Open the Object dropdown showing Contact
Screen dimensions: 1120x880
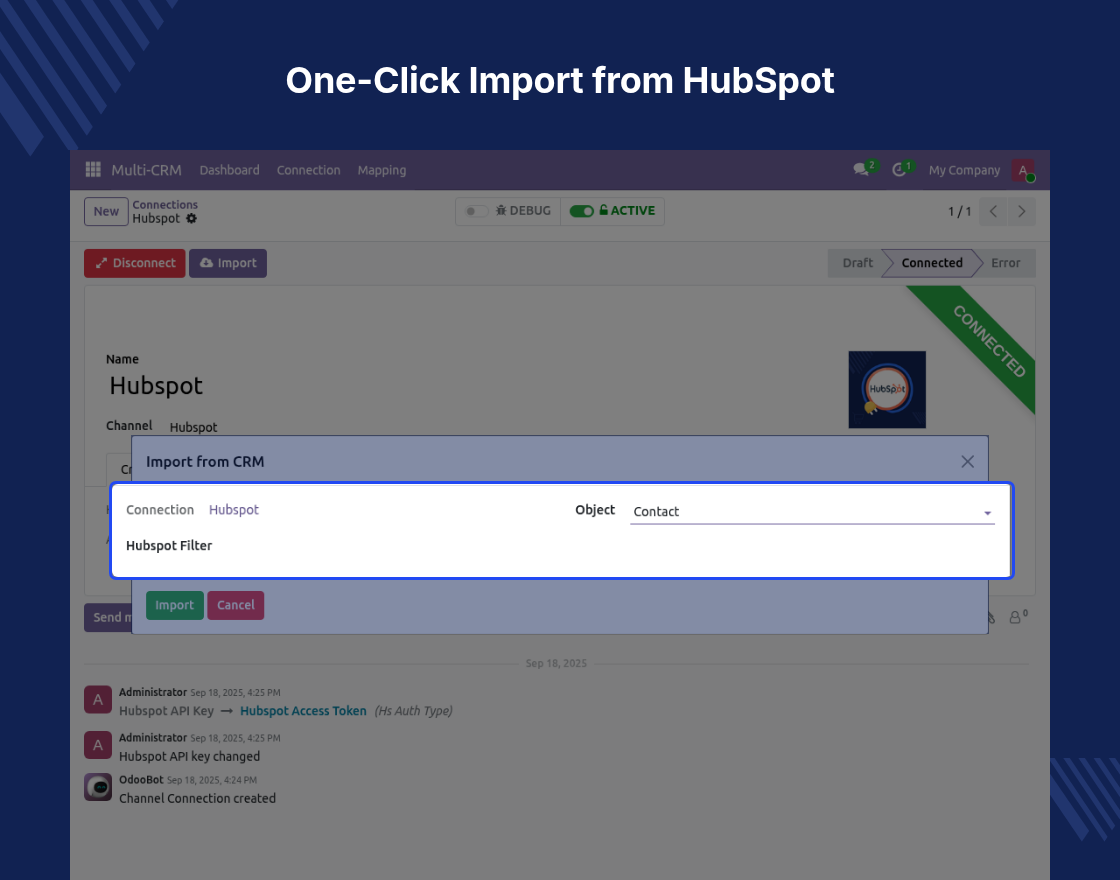812,511
